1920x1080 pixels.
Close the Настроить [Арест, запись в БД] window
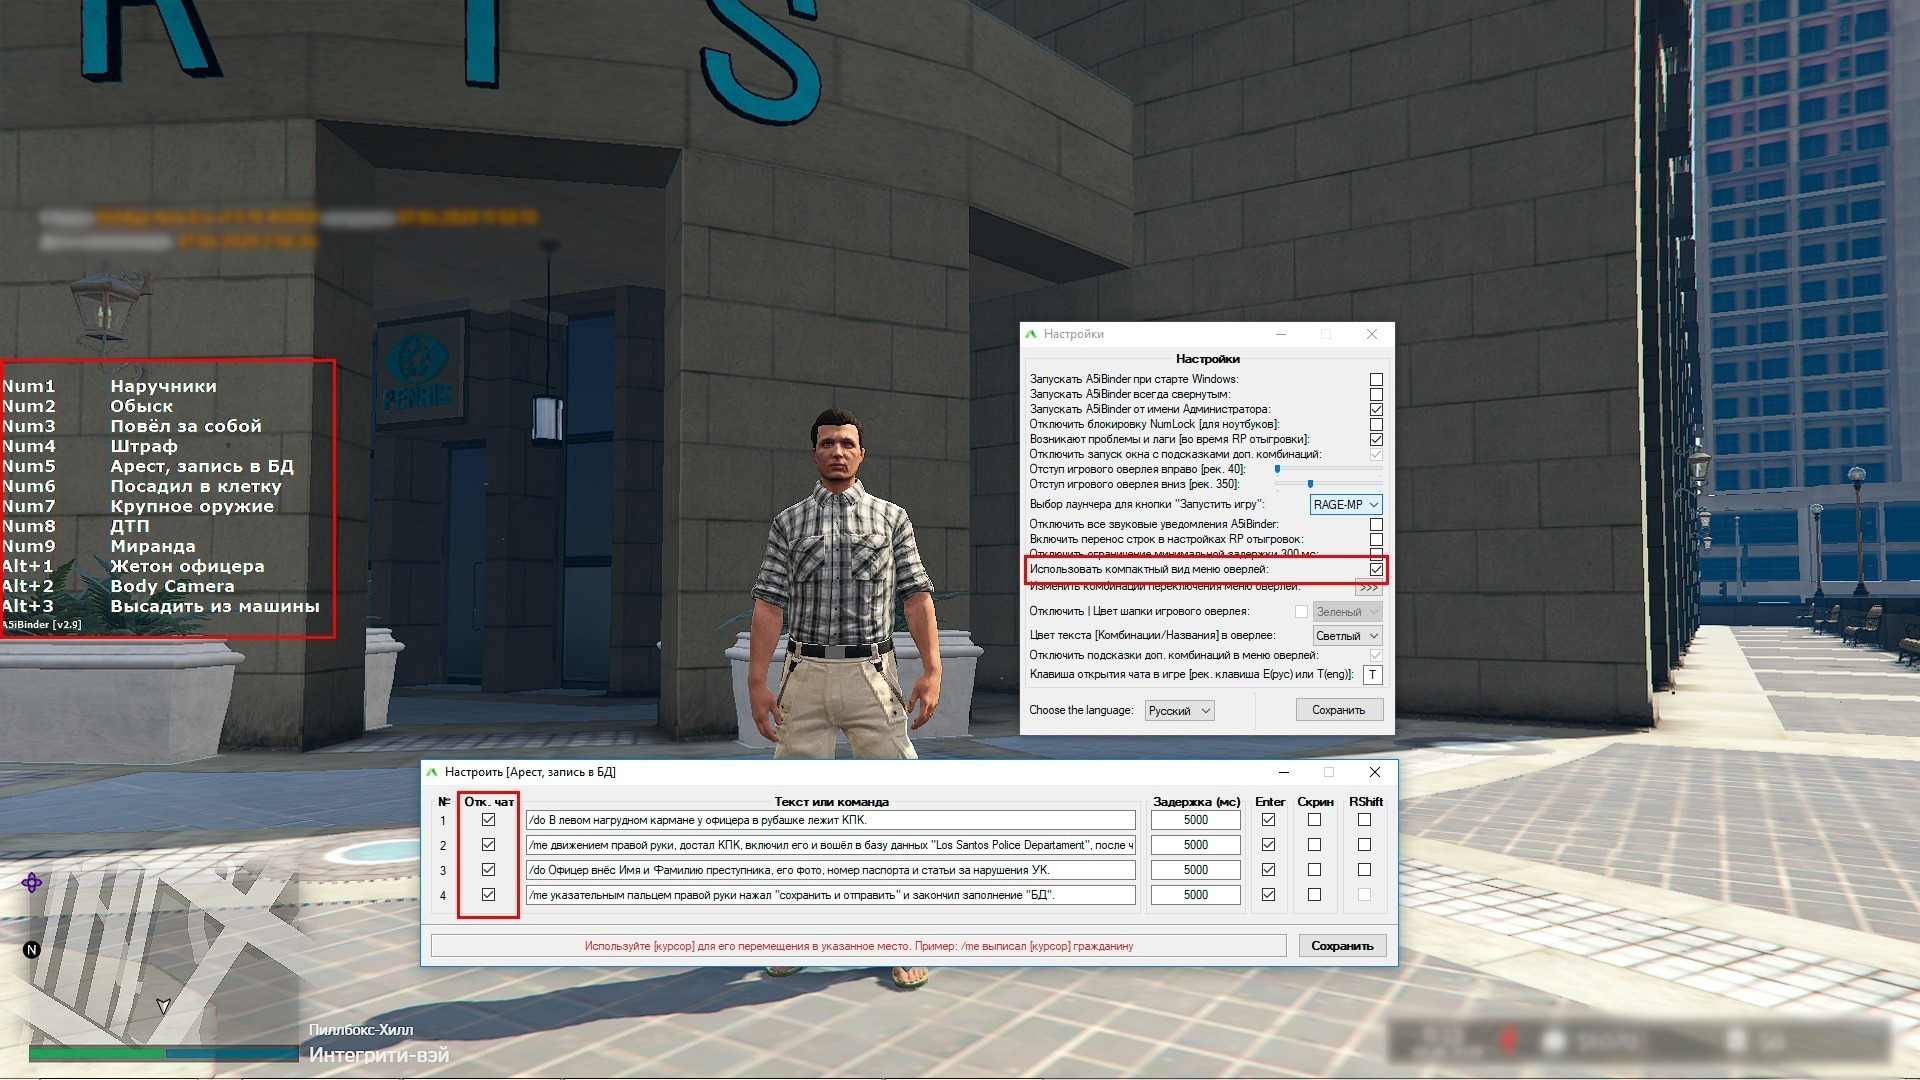[x=1375, y=772]
